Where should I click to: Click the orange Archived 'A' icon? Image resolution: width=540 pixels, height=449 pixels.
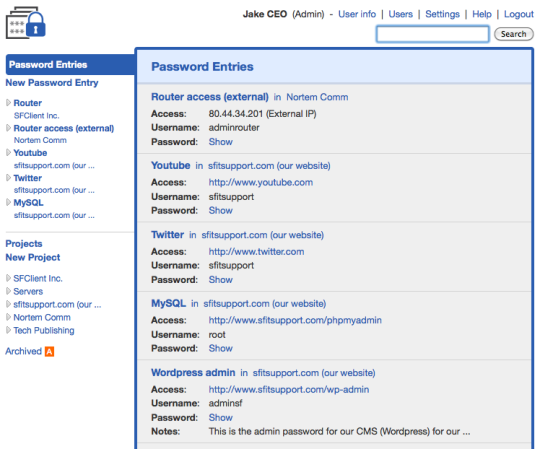[50, 352]
